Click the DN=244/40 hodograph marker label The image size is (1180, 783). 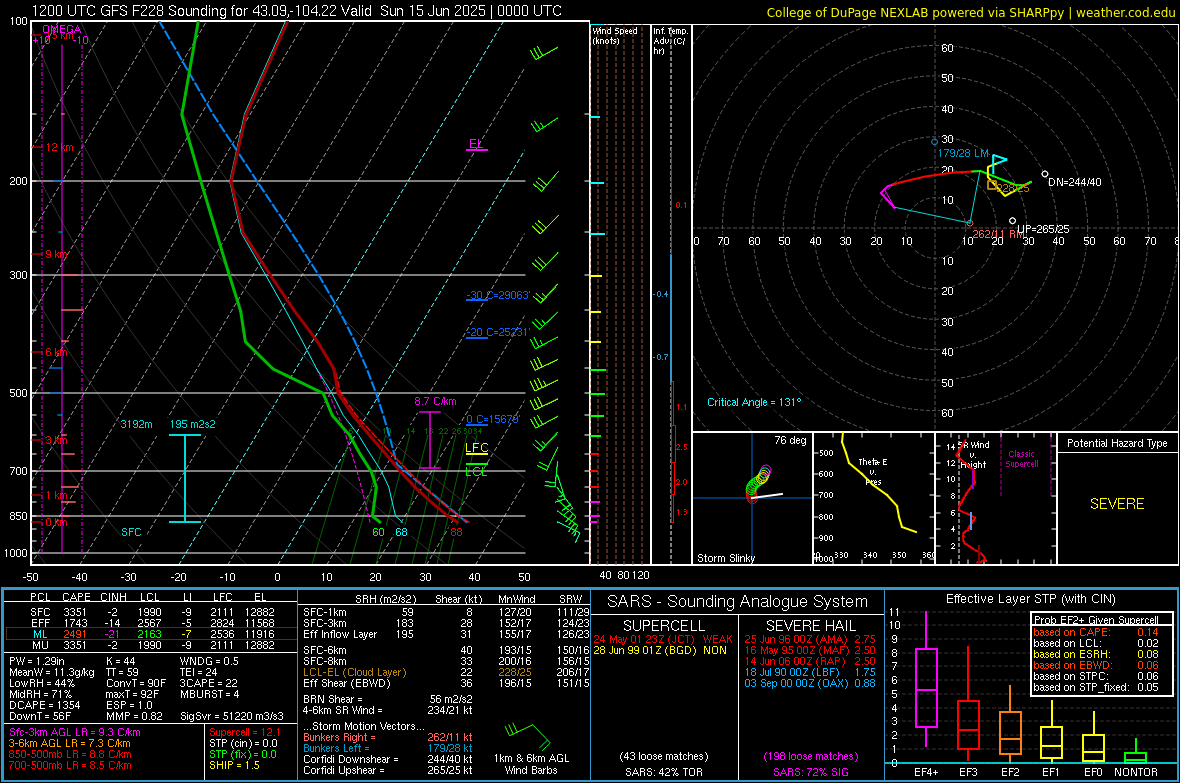click(x=1075, y=182)
